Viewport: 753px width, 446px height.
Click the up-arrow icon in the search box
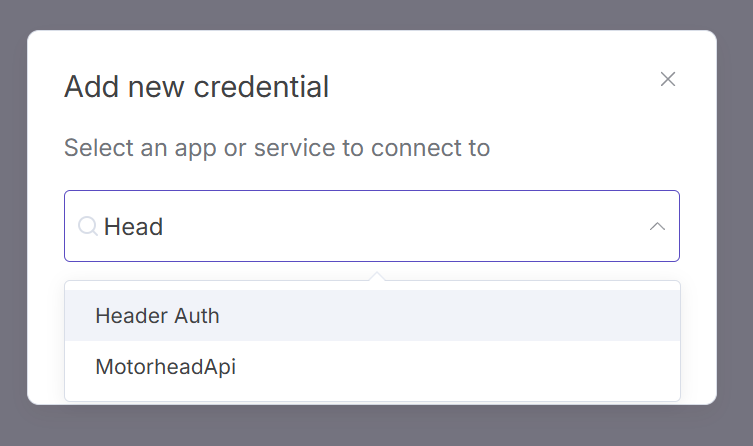(657, 226)
